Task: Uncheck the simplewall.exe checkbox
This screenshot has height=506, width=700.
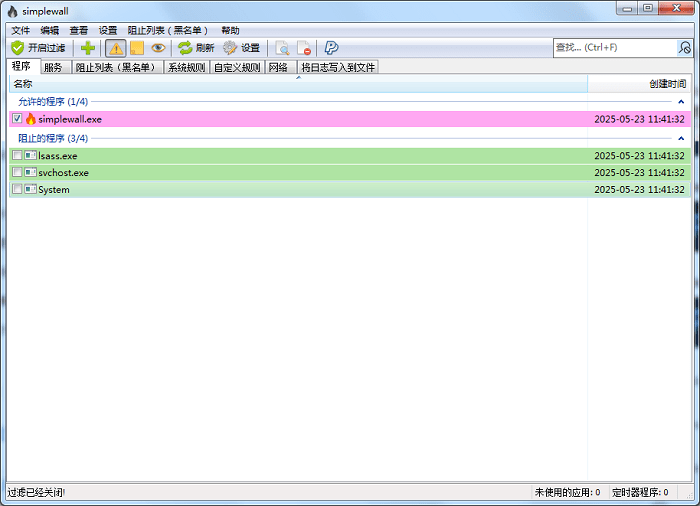Action: pyautogui.click(x=17, y=119)
